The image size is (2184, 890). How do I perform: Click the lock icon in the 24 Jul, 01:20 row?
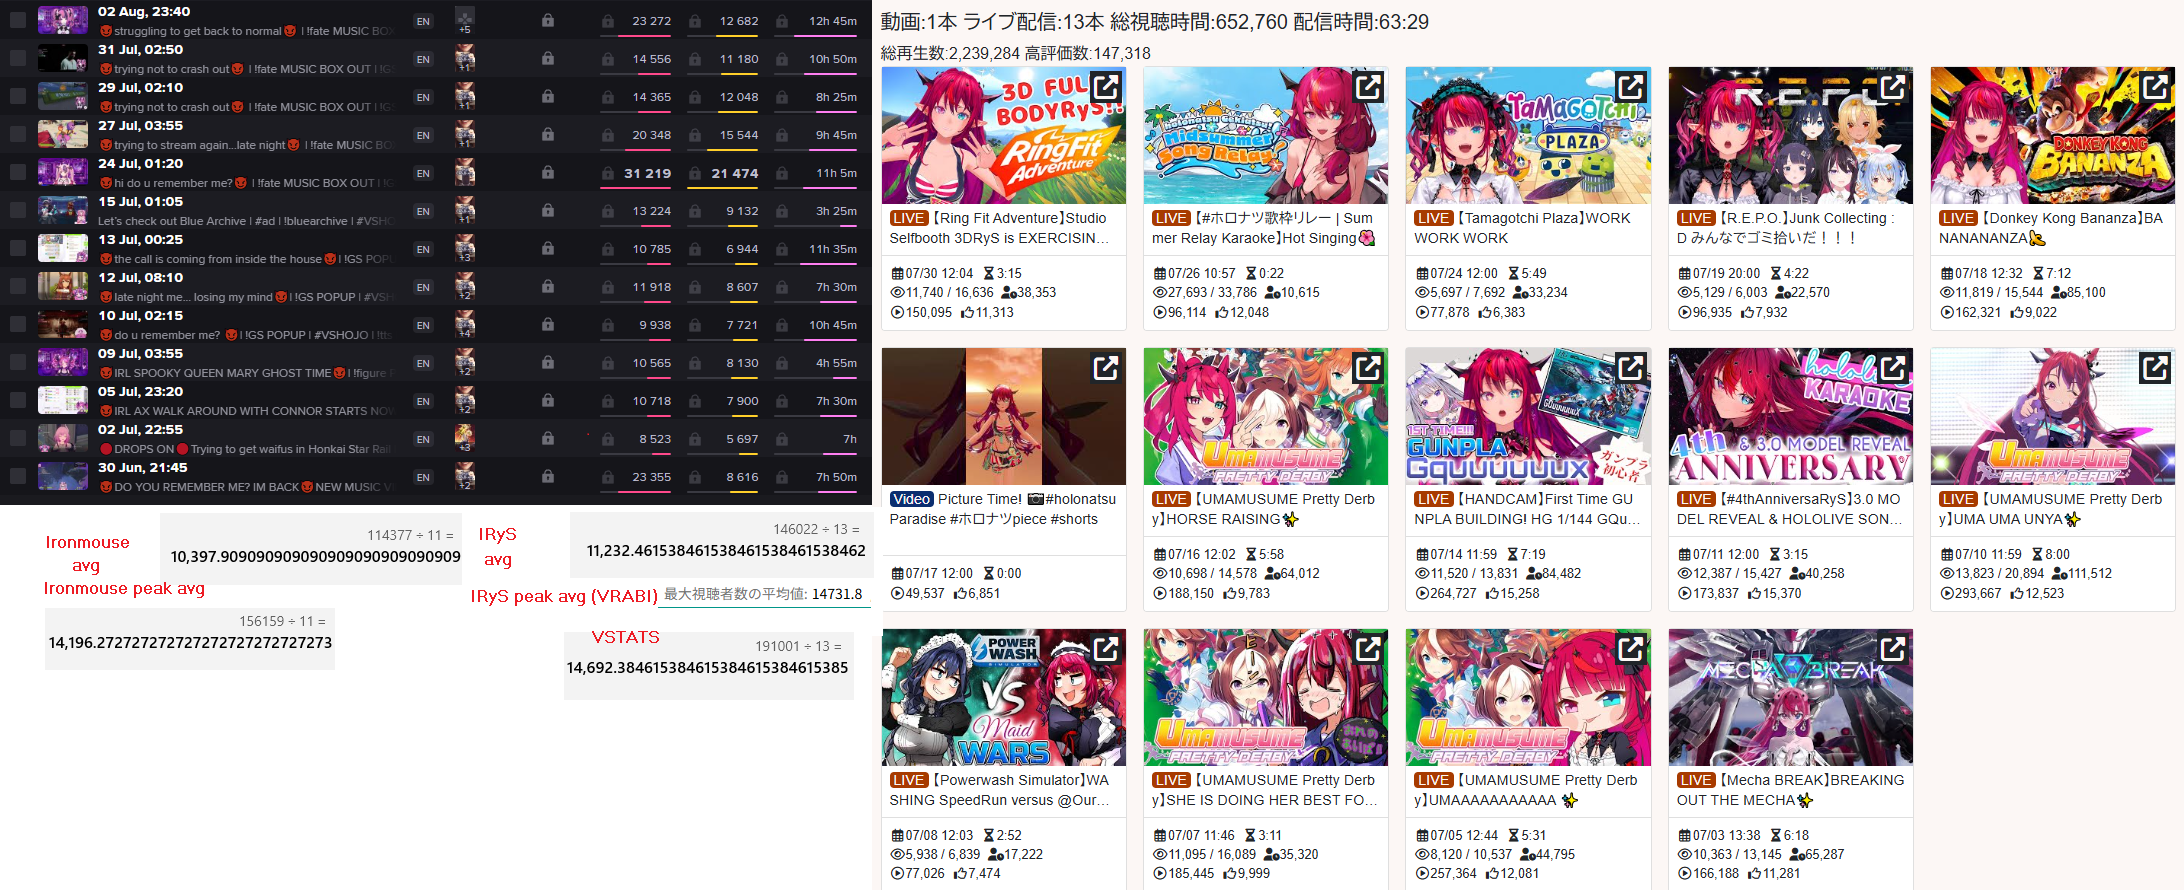[548, 172]
